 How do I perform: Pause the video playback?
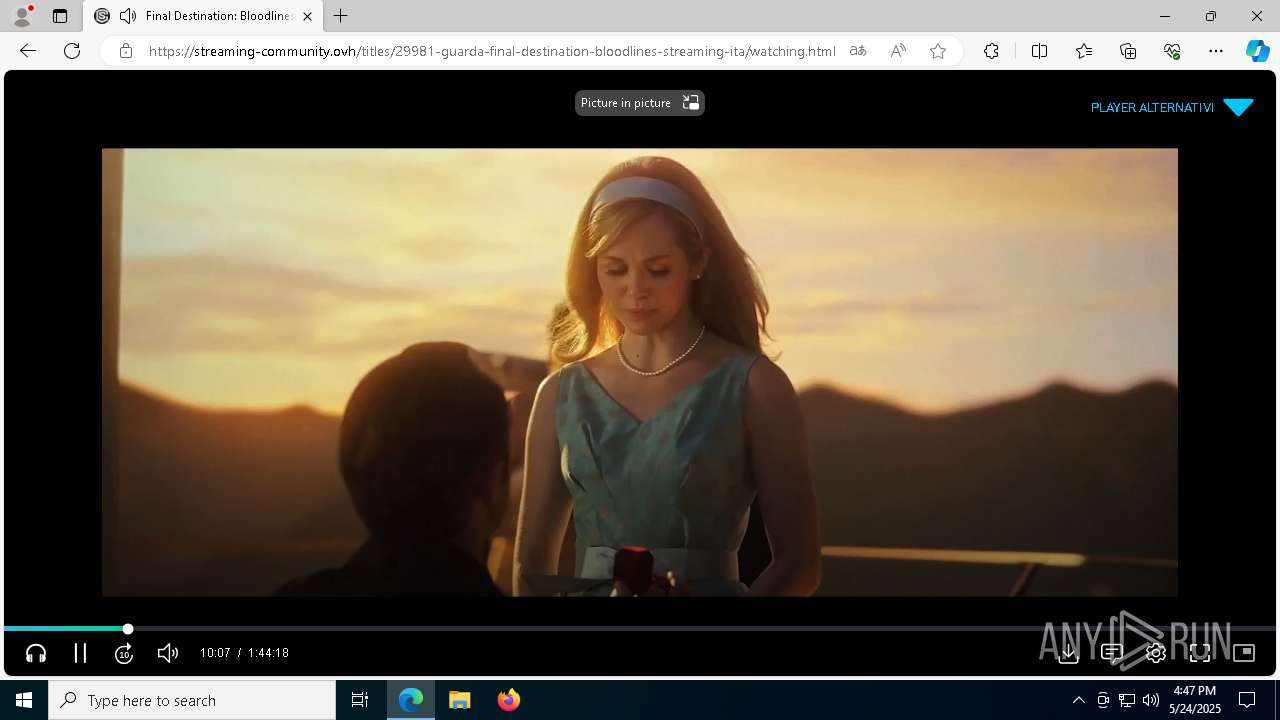80,653
